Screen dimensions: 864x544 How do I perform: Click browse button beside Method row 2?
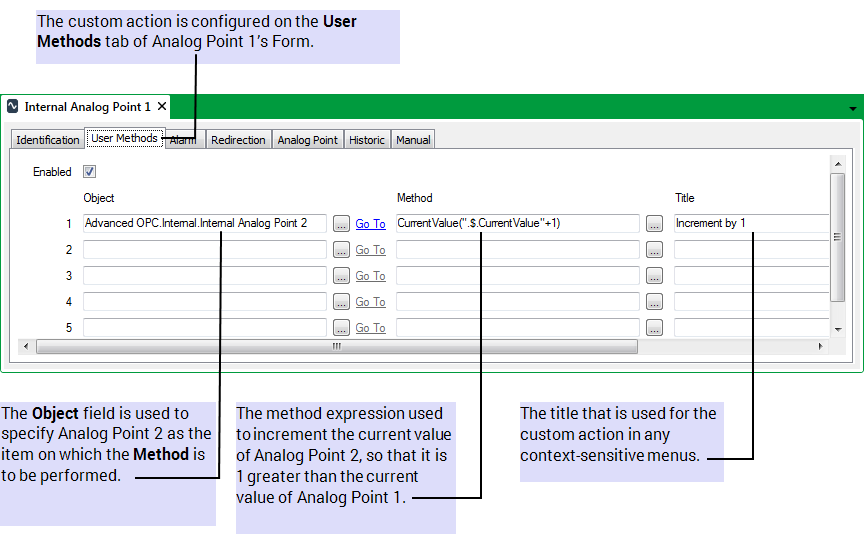click(655, 250)
